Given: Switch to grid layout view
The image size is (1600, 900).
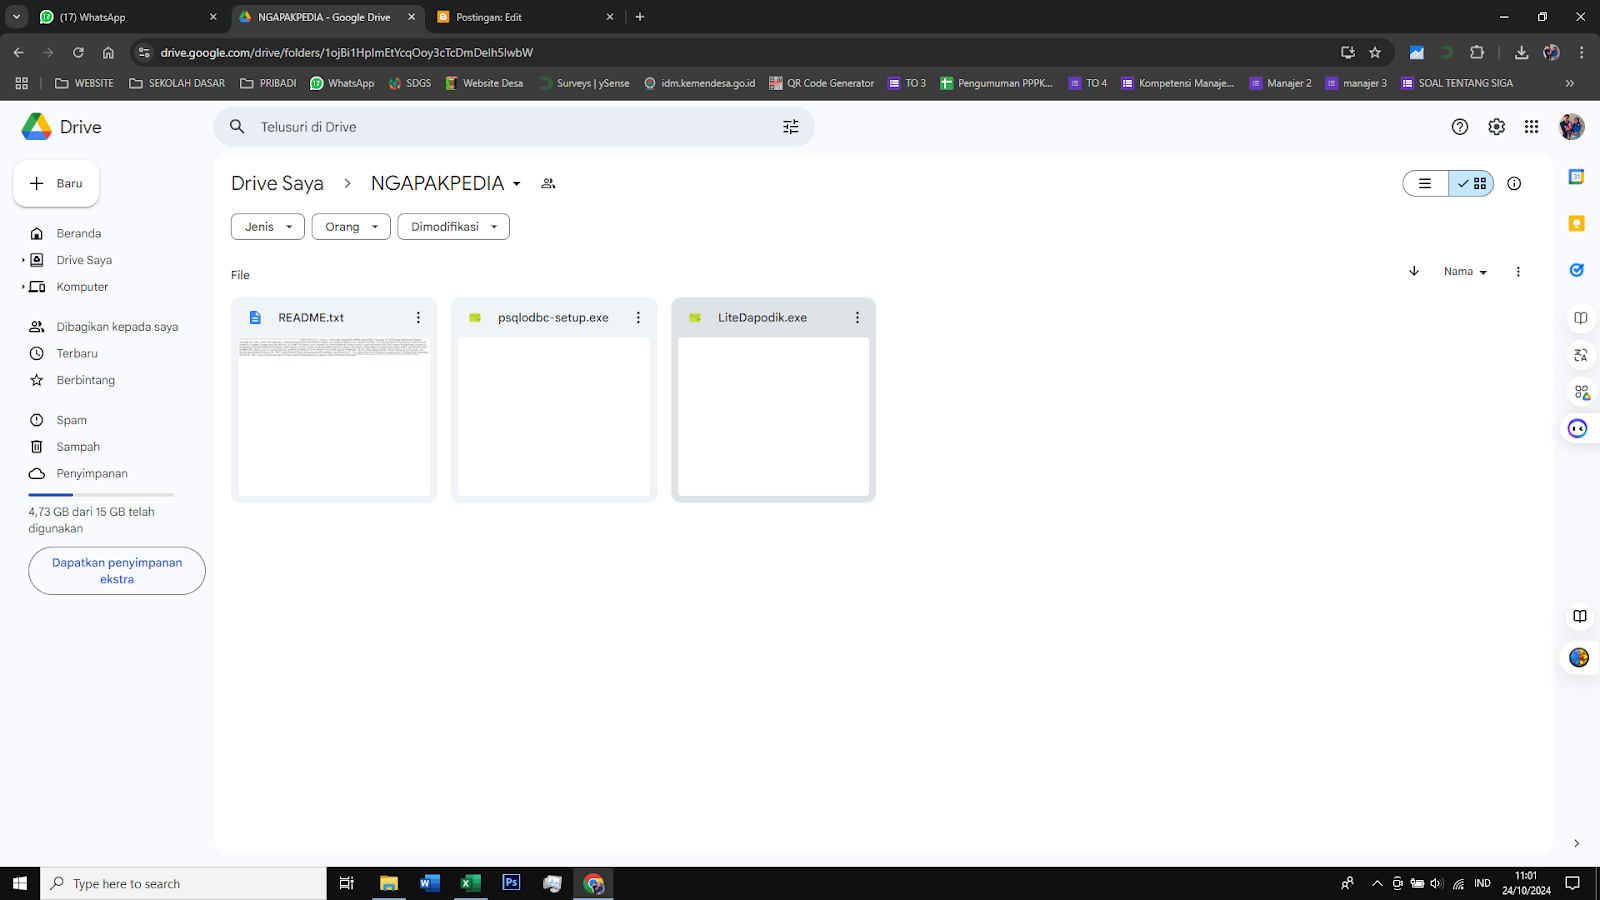Looking at the screenshot, I should click(x=1471, y=184).
